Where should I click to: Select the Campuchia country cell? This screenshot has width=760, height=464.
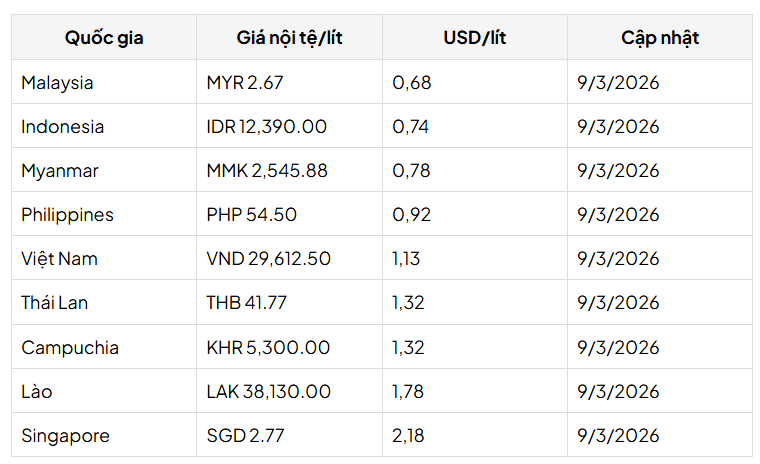coord(70,348)
